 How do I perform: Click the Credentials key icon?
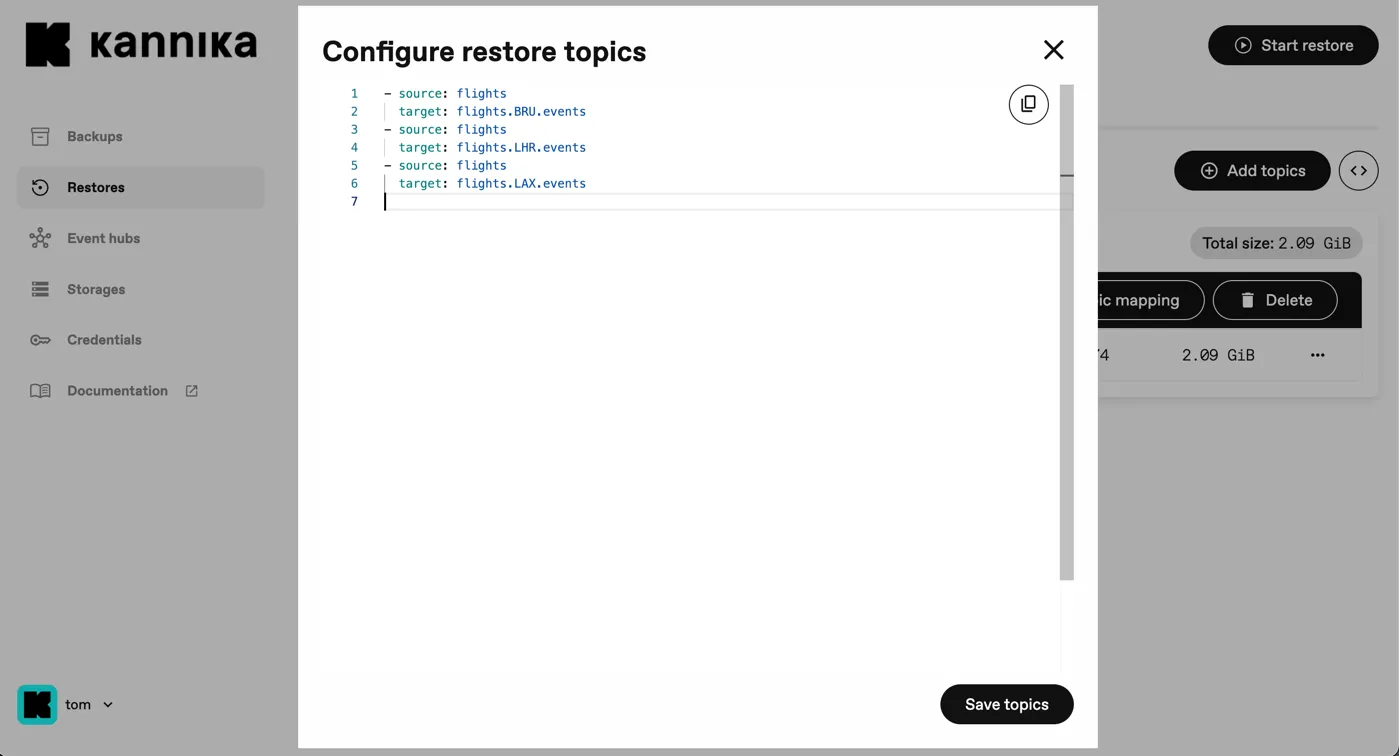[x=40, y=340]
